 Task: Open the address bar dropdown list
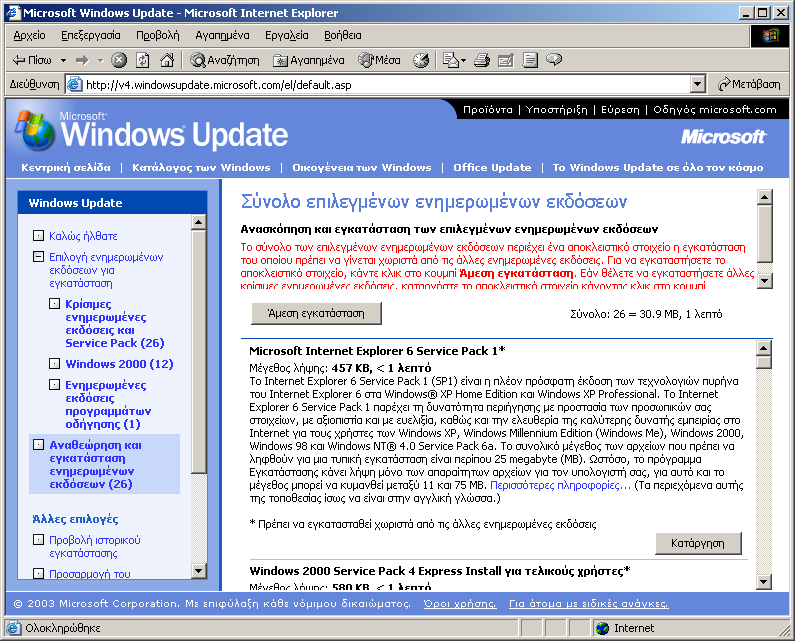click(698, 84)
